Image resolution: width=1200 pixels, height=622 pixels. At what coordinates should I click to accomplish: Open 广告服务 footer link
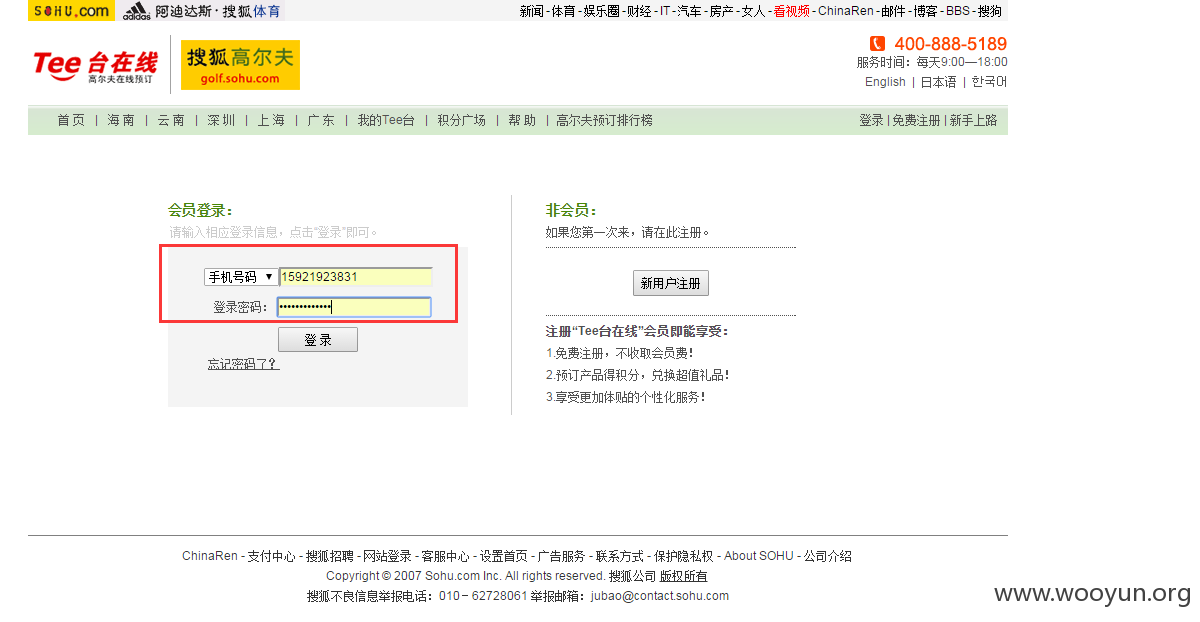[561, 556]
